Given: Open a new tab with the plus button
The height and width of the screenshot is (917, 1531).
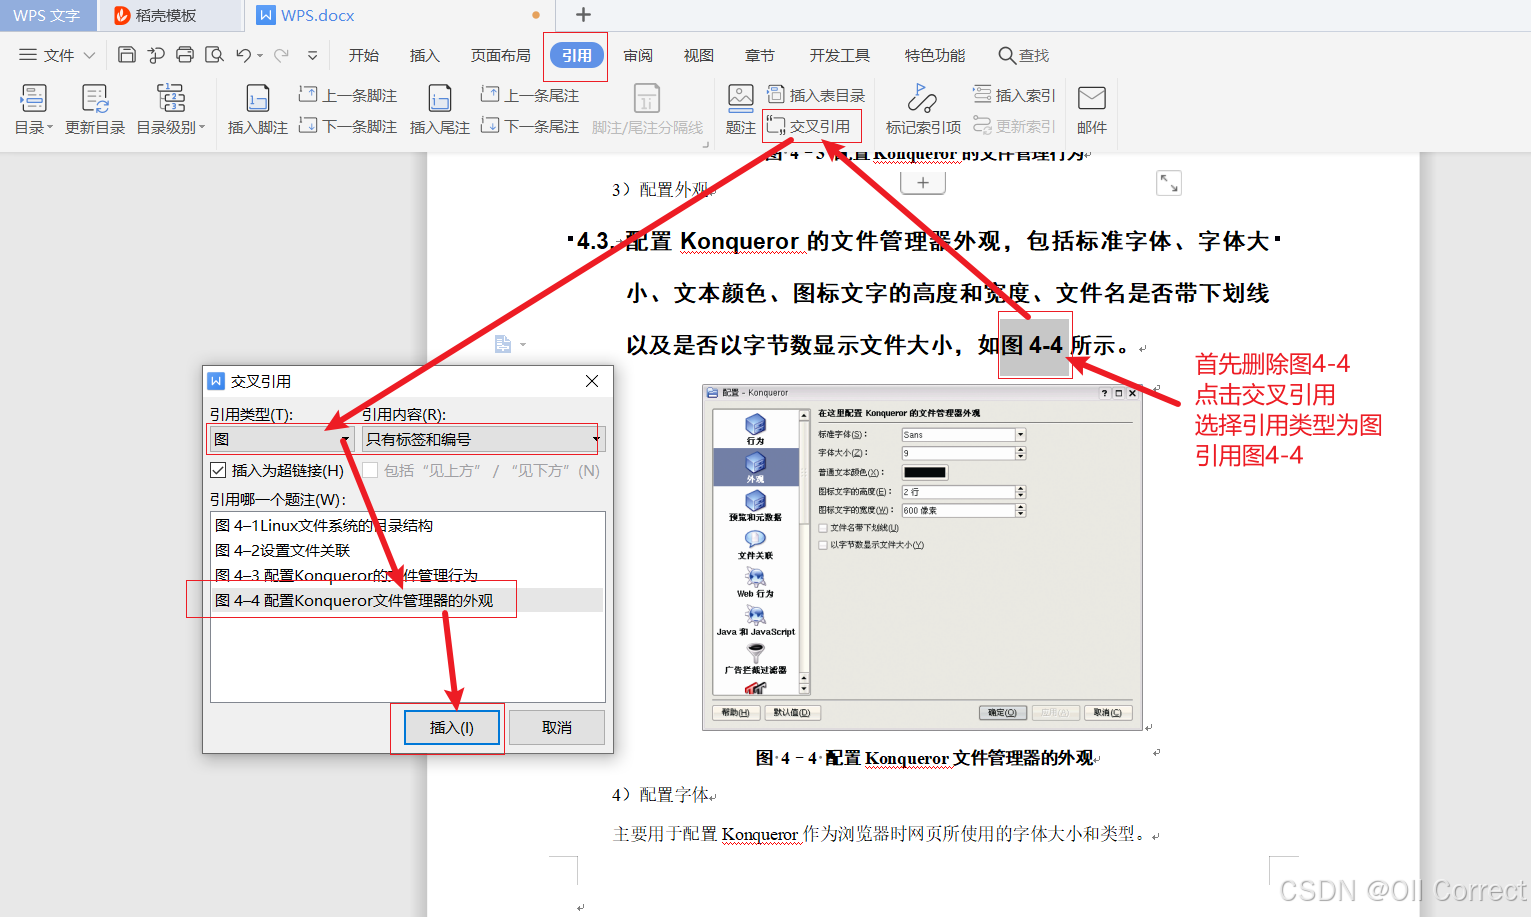Looking at the screenshot, I should pos(584,15).
